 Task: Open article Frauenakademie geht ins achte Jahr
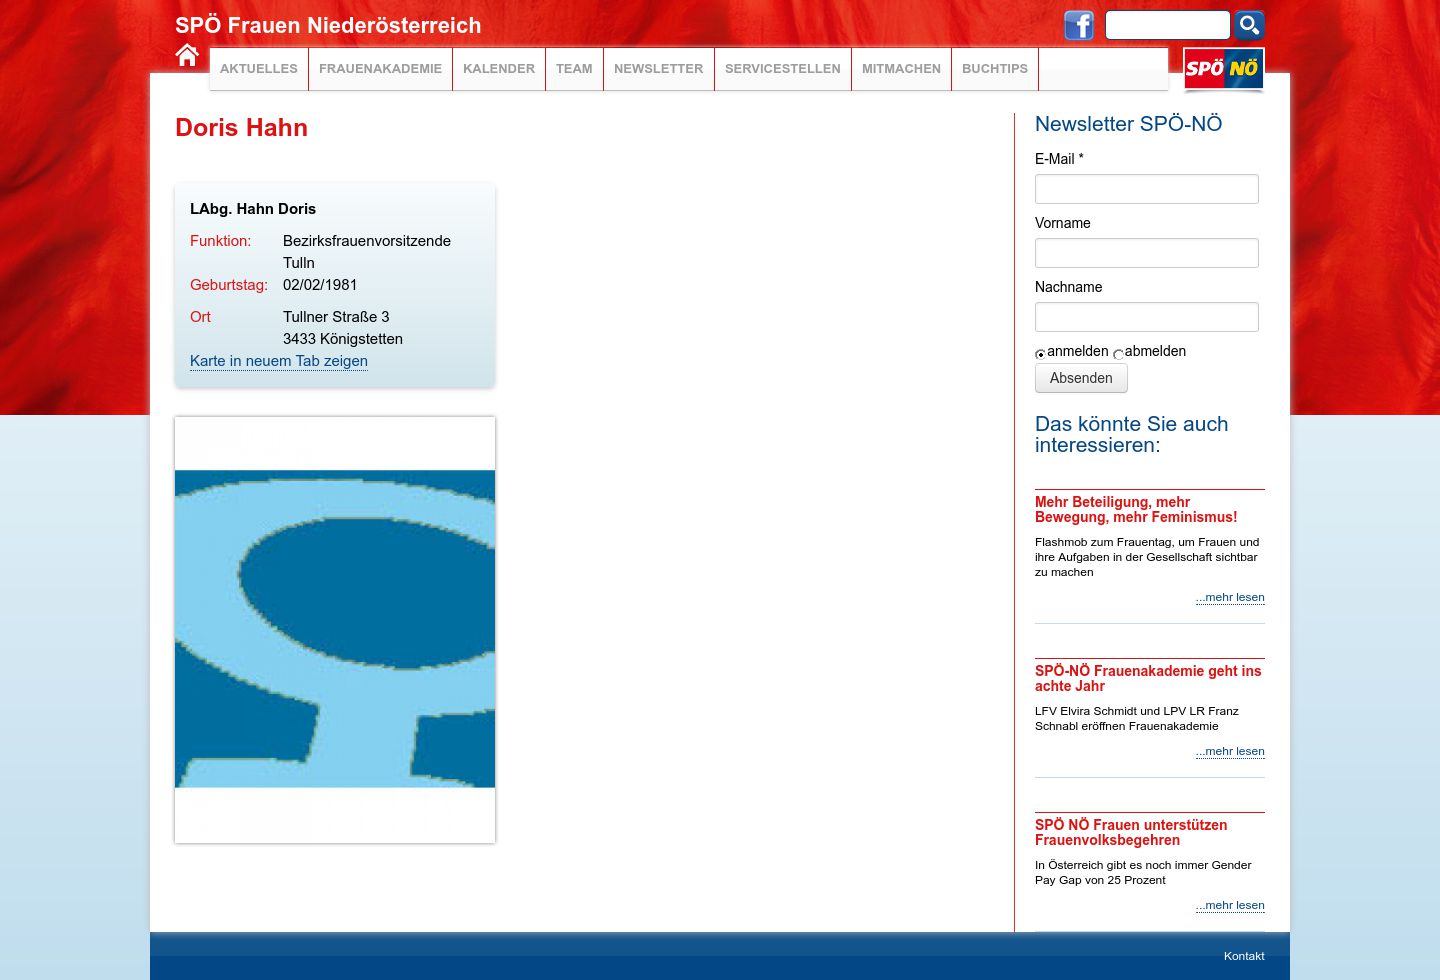[x=1148, y=679]
